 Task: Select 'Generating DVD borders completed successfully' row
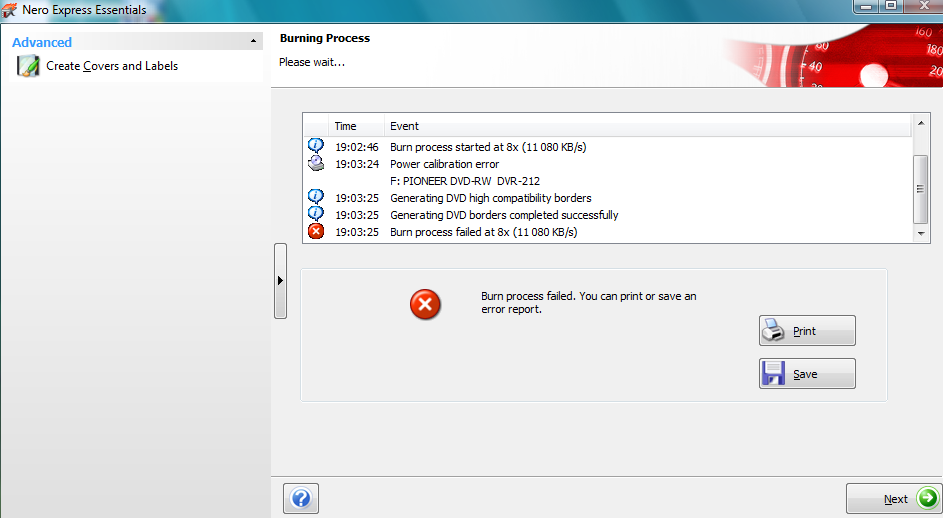[x=608, y=215]
